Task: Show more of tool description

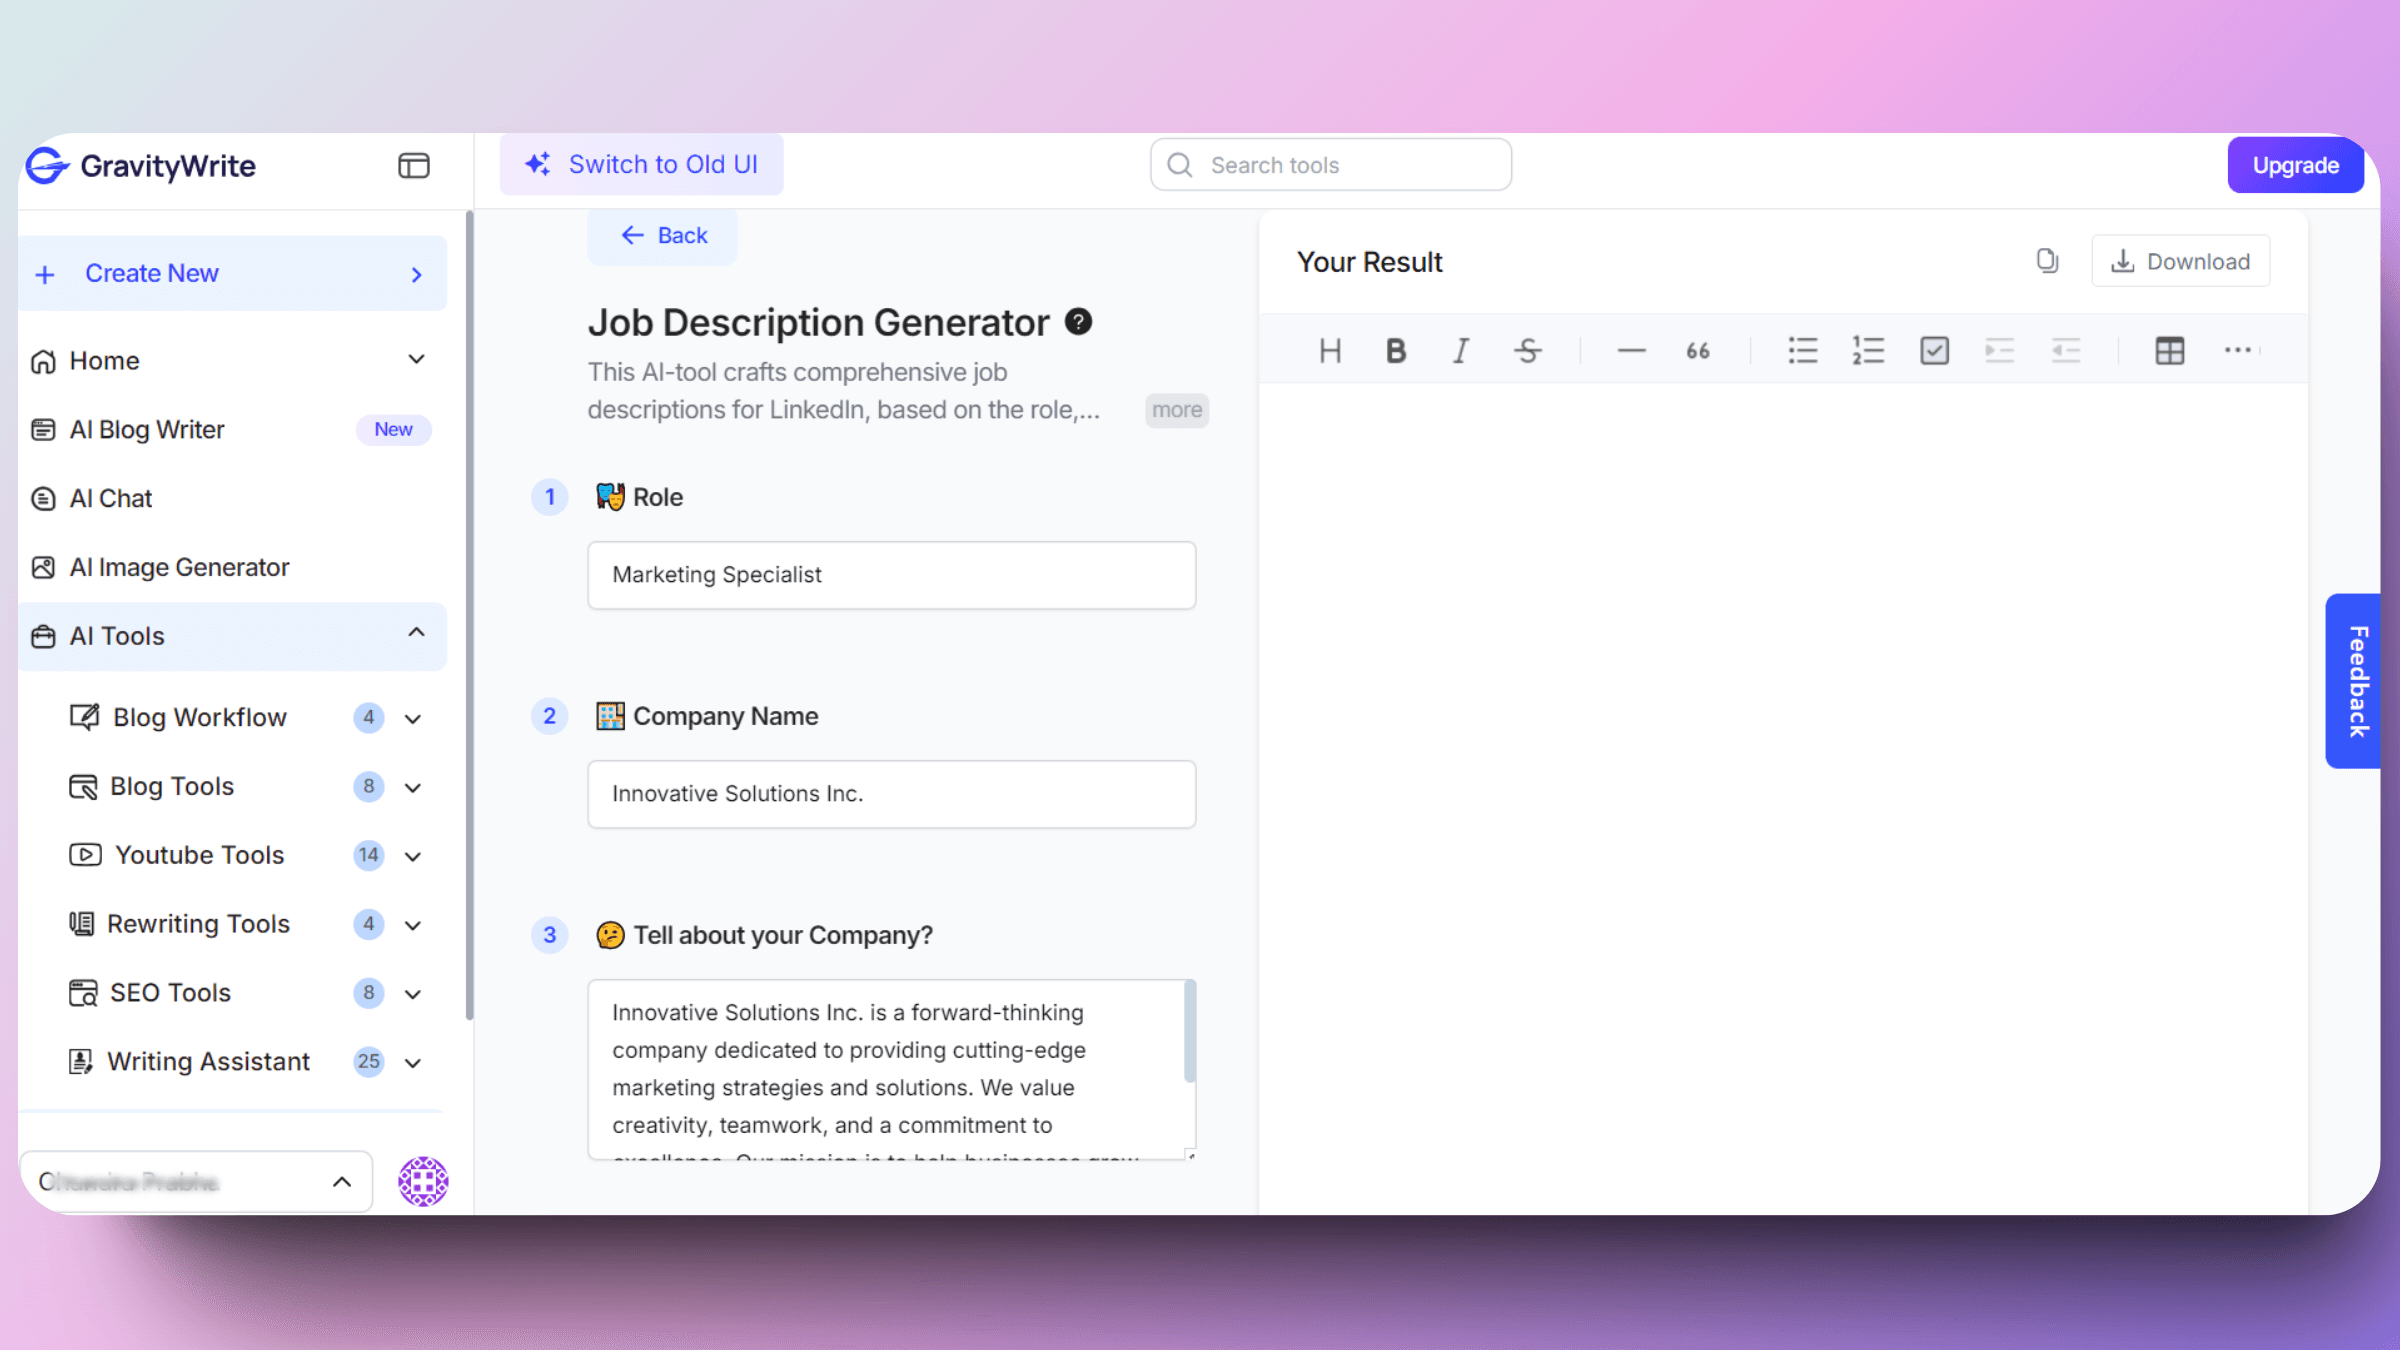Action: [x=1176, y=410]
